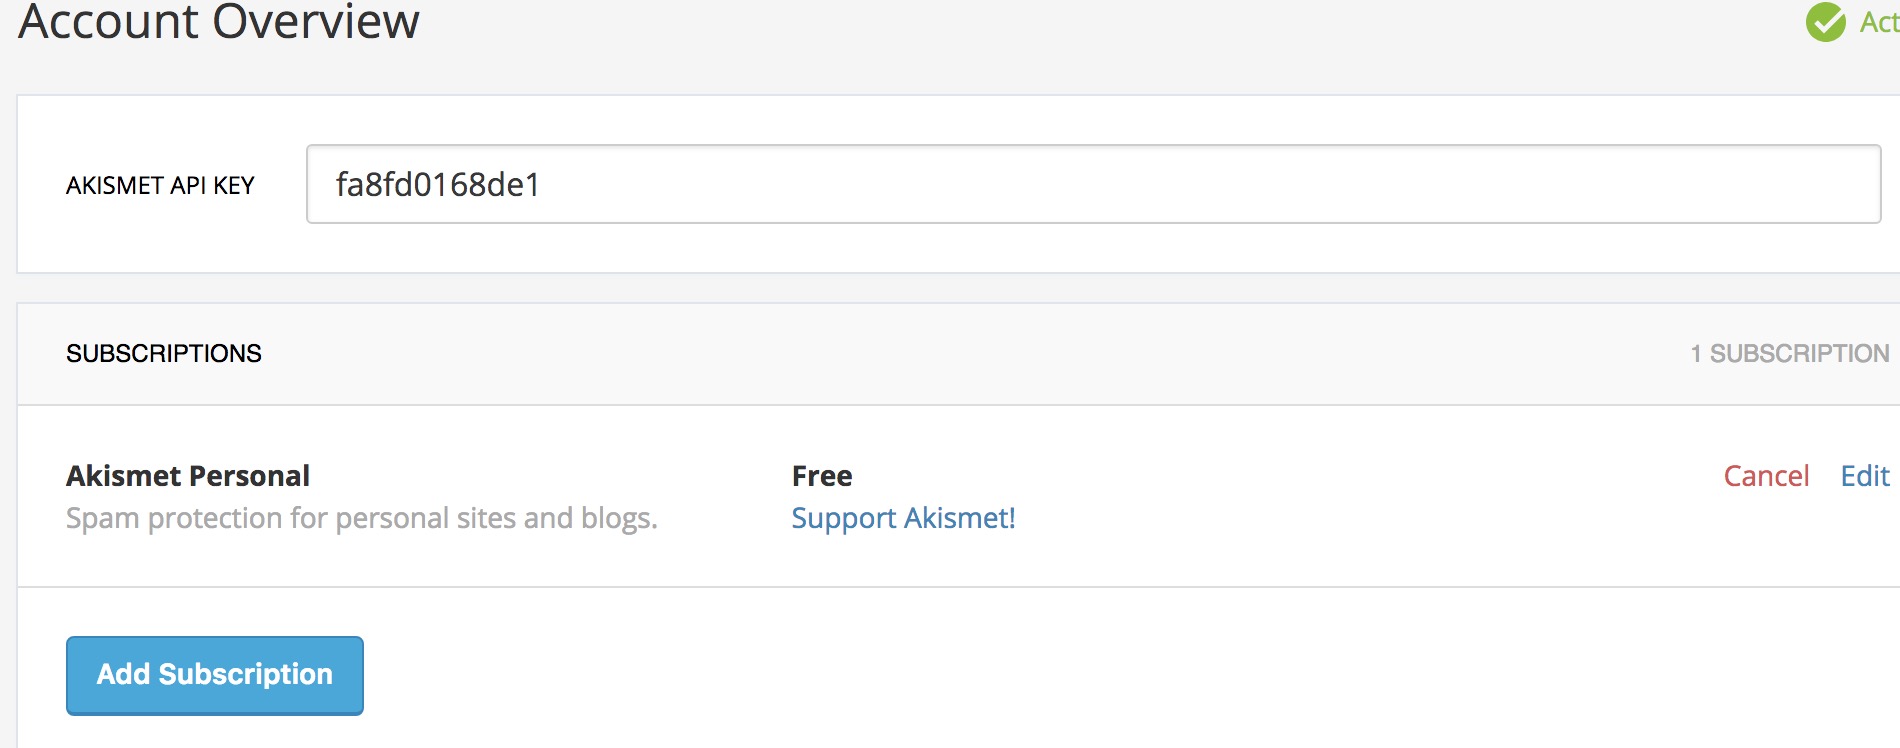Click the Add Subscription button

(215, 675)
